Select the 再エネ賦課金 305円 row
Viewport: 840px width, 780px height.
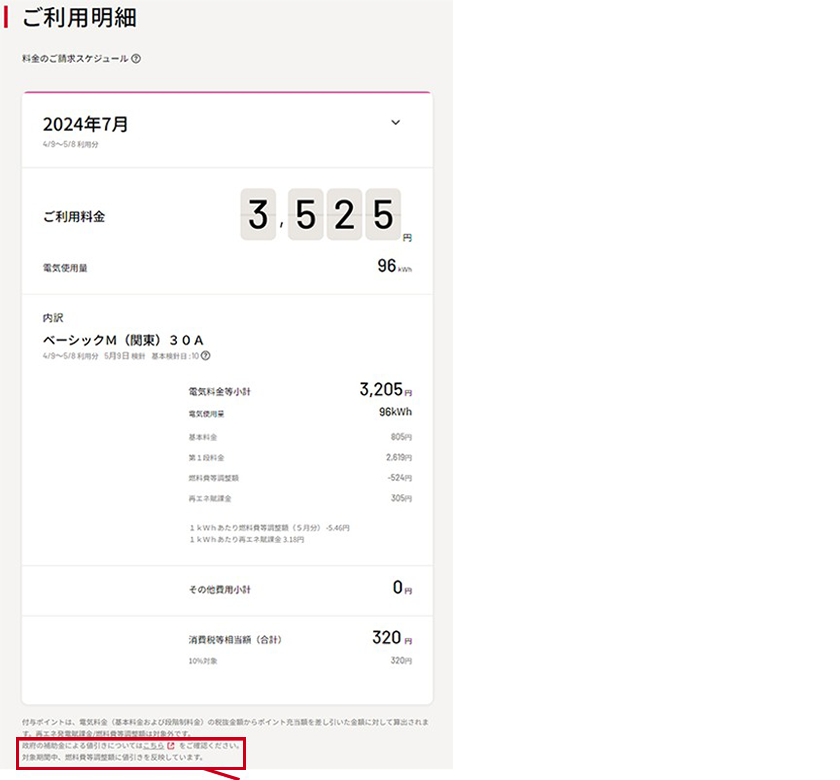pos(300,498)
